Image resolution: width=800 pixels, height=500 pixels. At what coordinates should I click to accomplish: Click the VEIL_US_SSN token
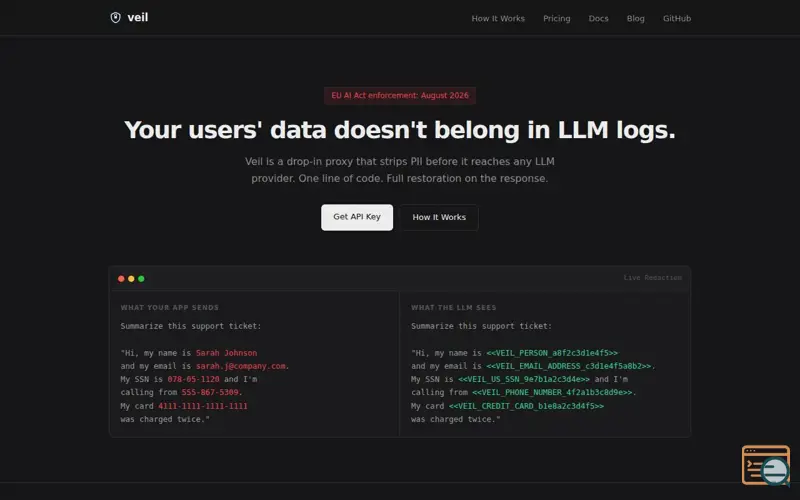[x=524, y=380]
